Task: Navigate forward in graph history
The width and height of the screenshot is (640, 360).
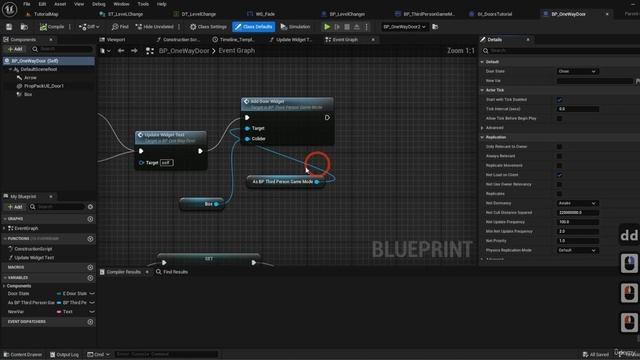Action: coord(134,51)
